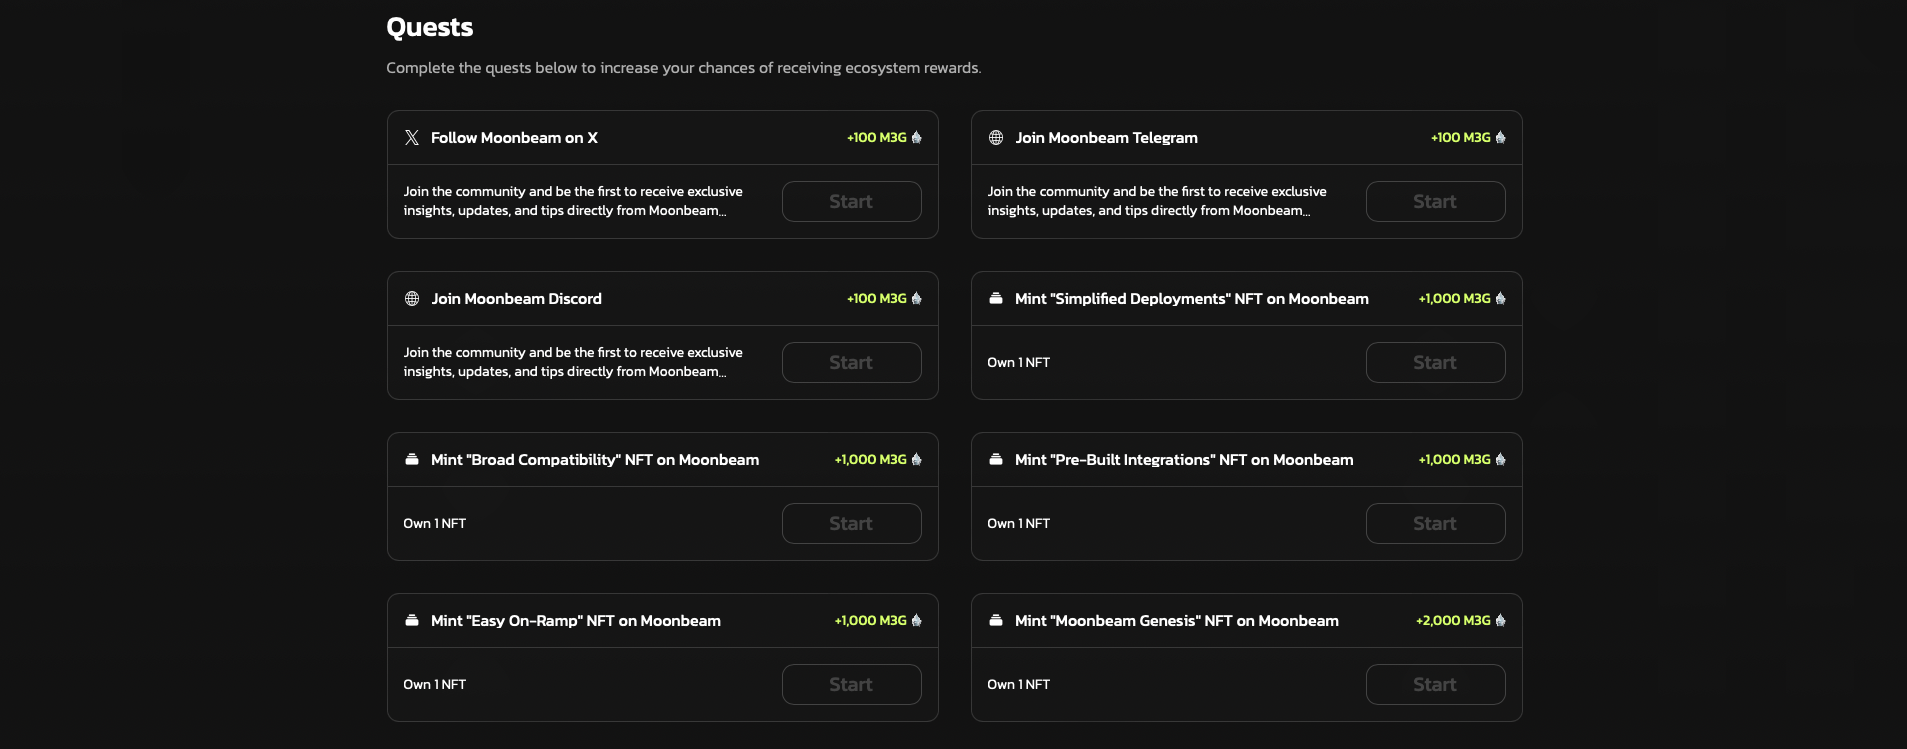
Task: Click the "Join Moonbeam Discord" title
Action: pyautogui.click(x=516, y=299)
